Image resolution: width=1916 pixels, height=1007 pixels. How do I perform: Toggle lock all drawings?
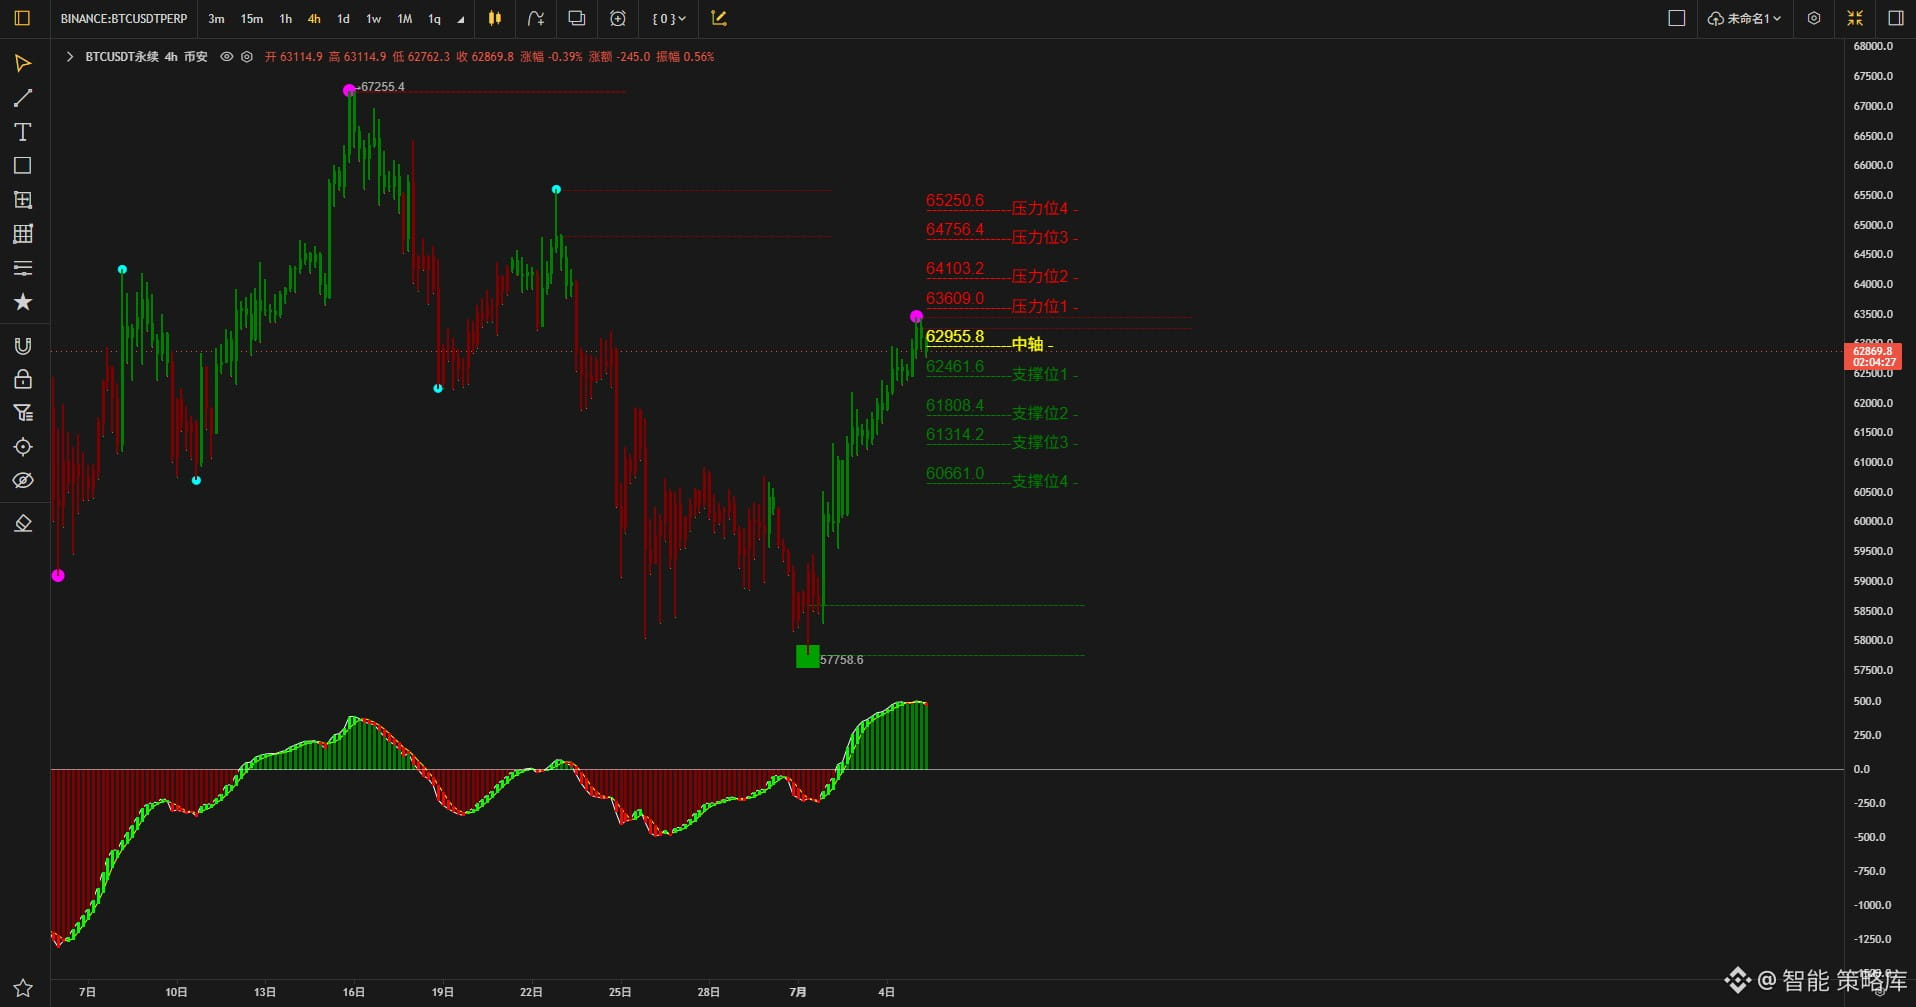coord(22,379)
